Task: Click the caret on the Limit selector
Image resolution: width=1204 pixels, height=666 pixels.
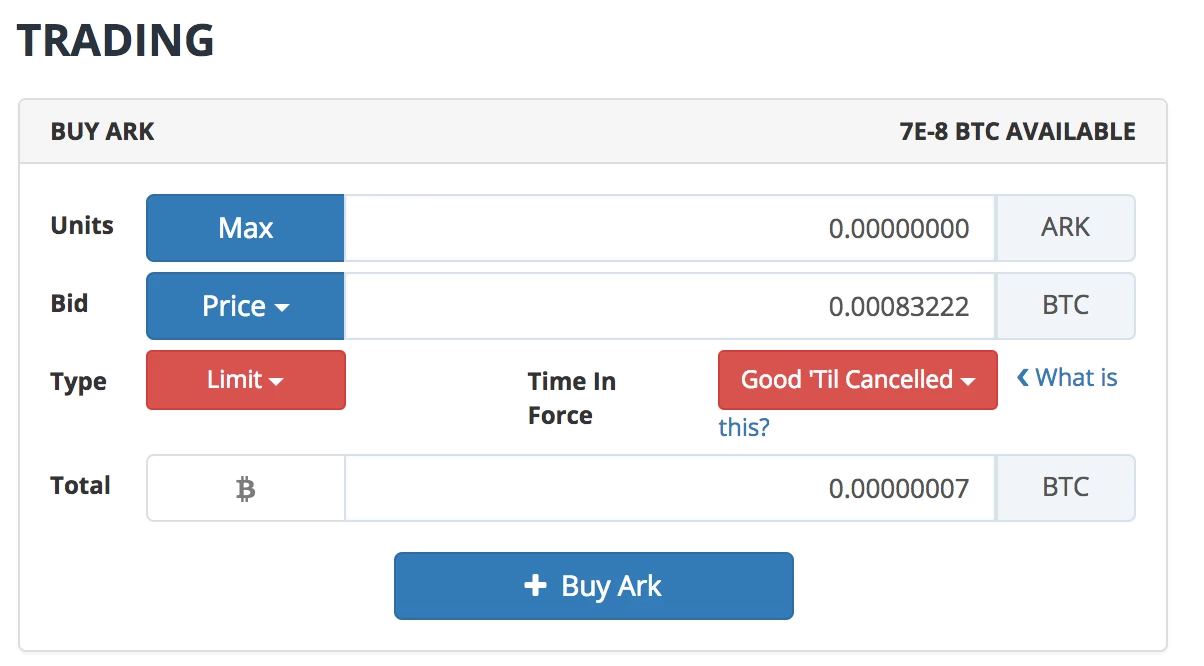Action: 278,380
